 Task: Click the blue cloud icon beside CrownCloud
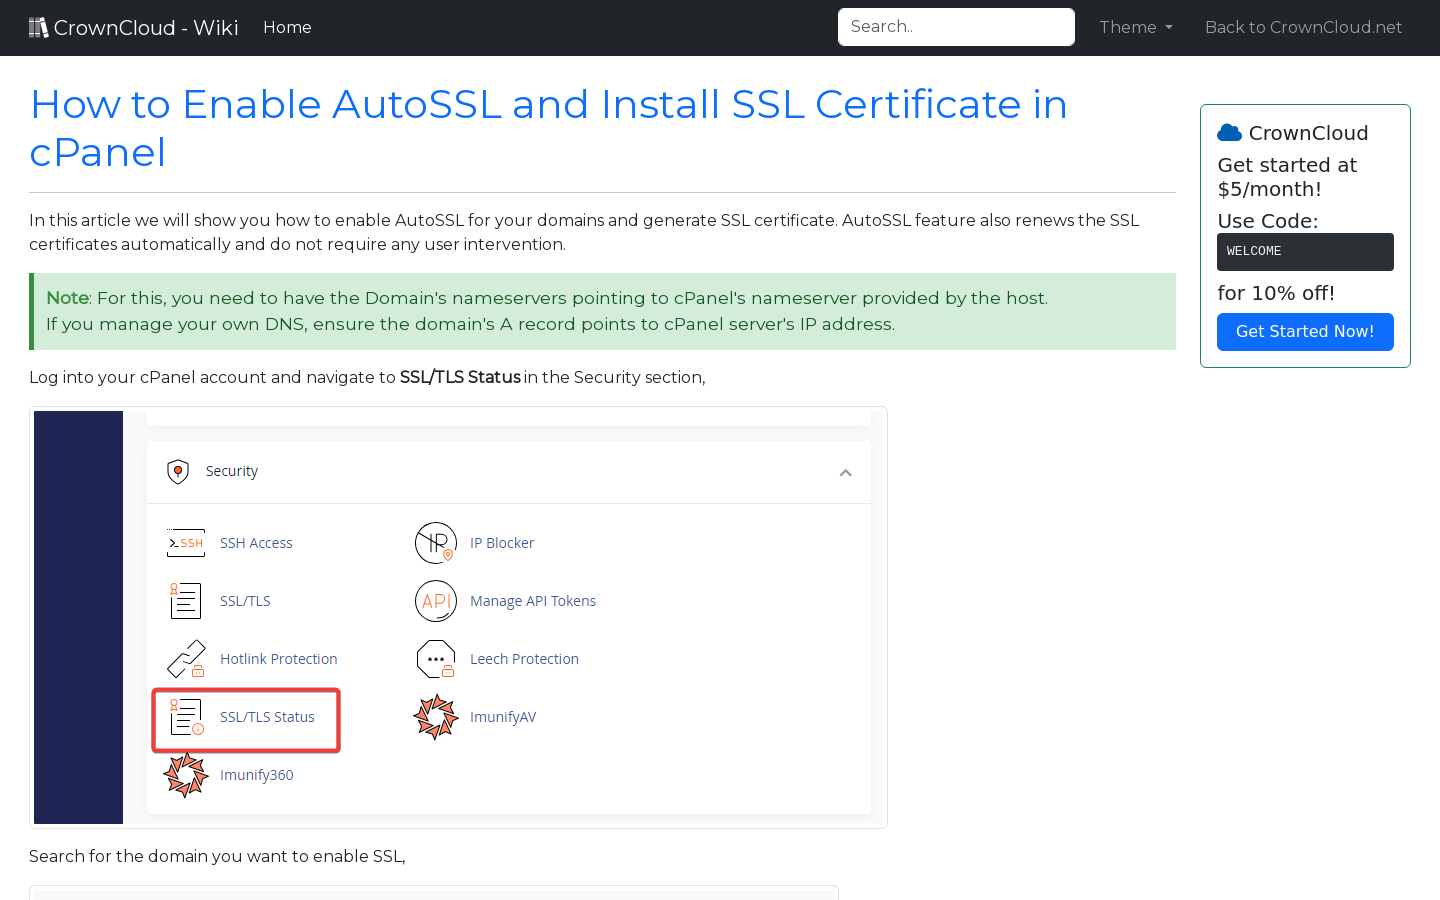(1228, 131)
